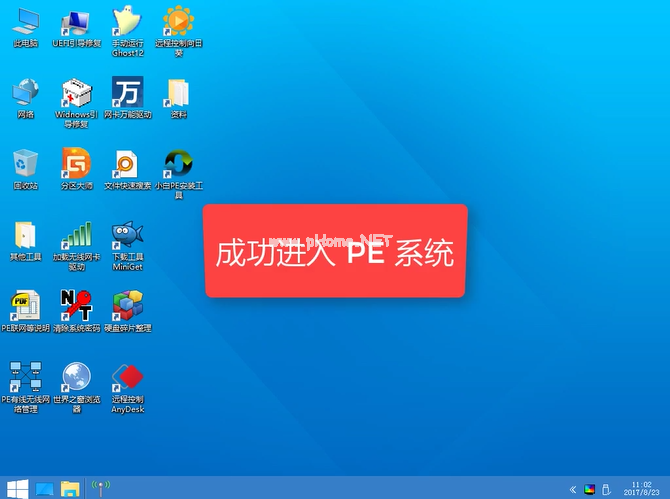This screenshot has width=670, height=499.
Task: Select the 手动运行 Ghost12 shortcut
Action: tap(127, 32)
